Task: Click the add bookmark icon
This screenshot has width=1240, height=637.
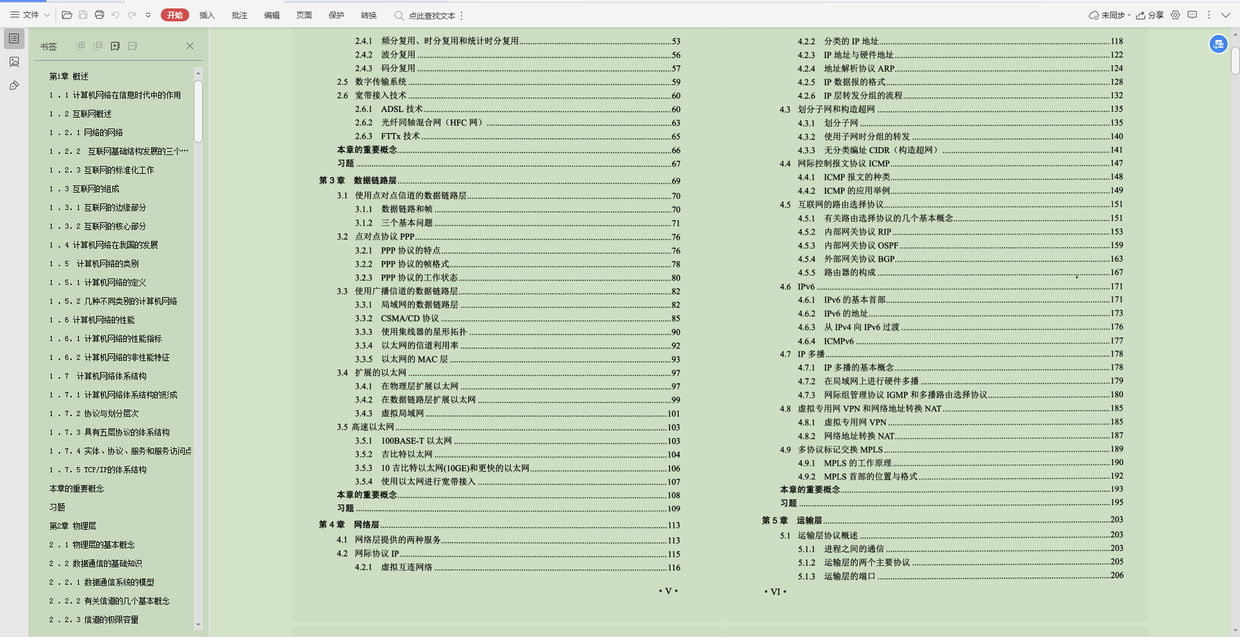Action: point(115,46)
